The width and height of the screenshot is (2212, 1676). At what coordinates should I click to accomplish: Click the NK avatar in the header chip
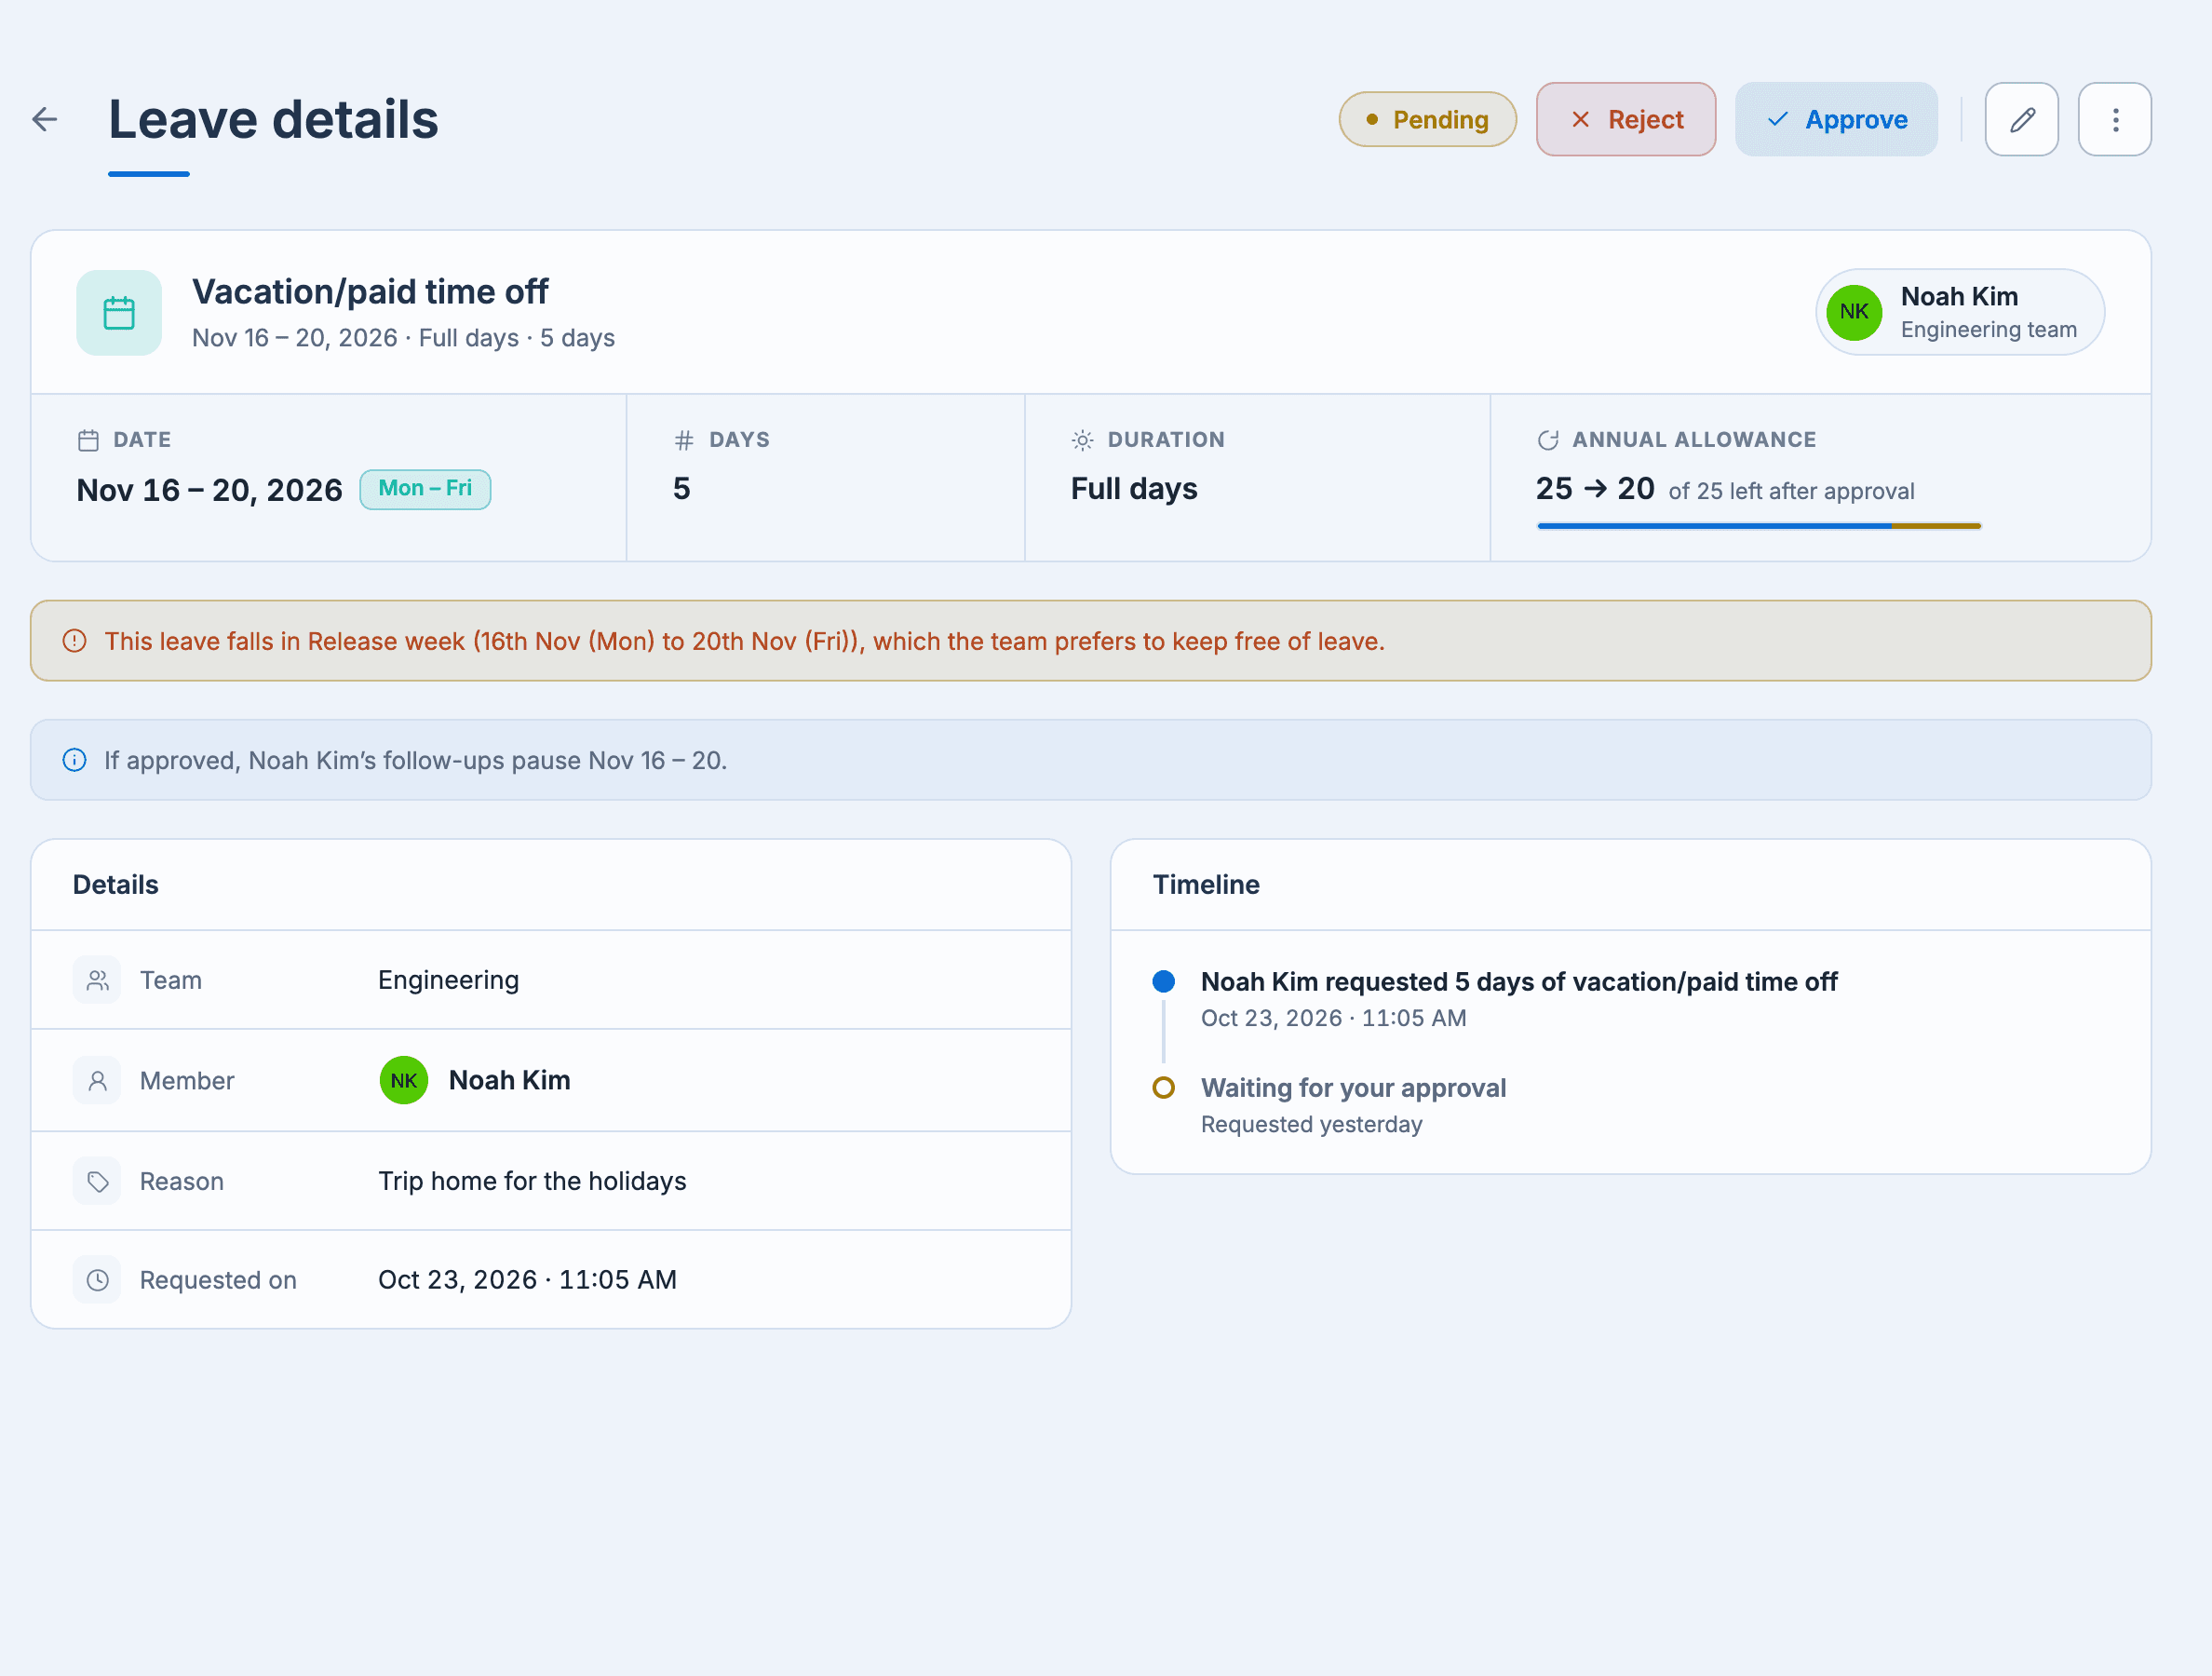point(1853,312)
